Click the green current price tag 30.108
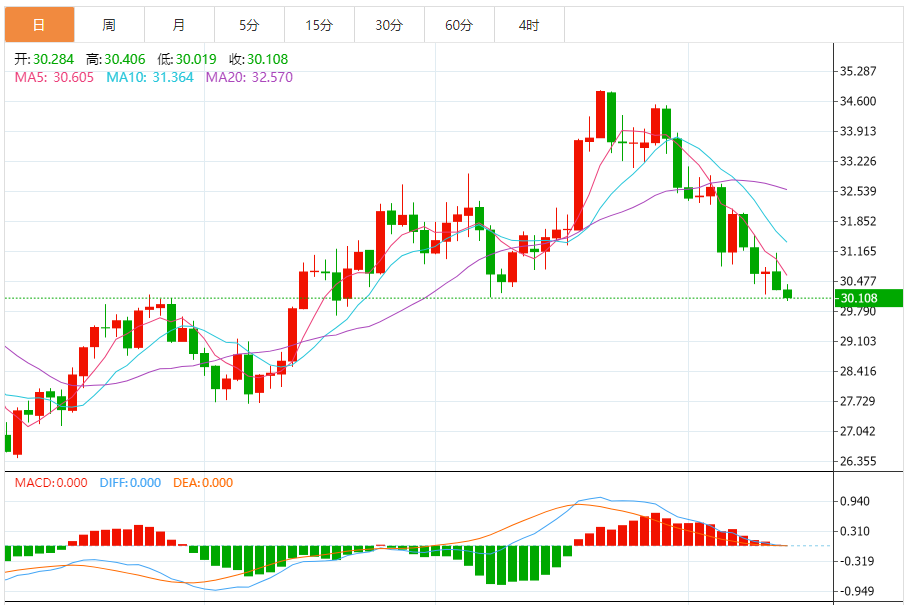This screenshot has width=907, height=605. (869, 298)
